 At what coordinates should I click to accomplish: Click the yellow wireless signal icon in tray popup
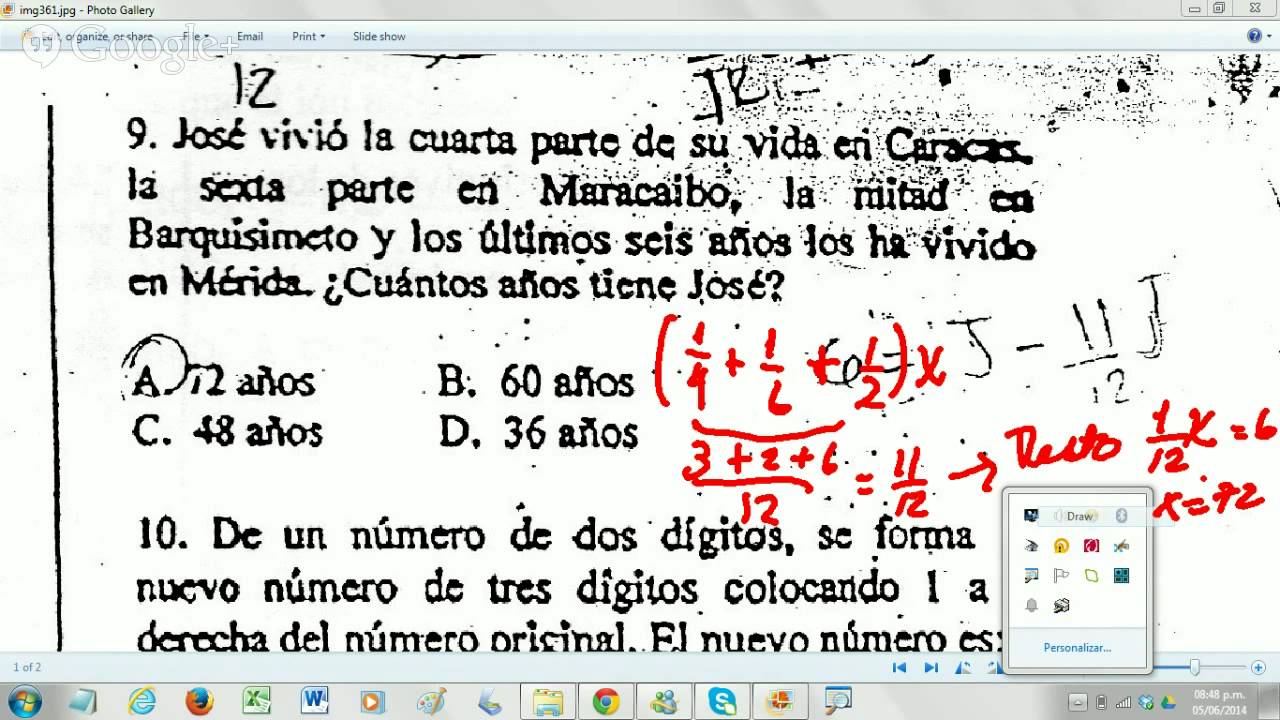click(x=1062, y=546)
